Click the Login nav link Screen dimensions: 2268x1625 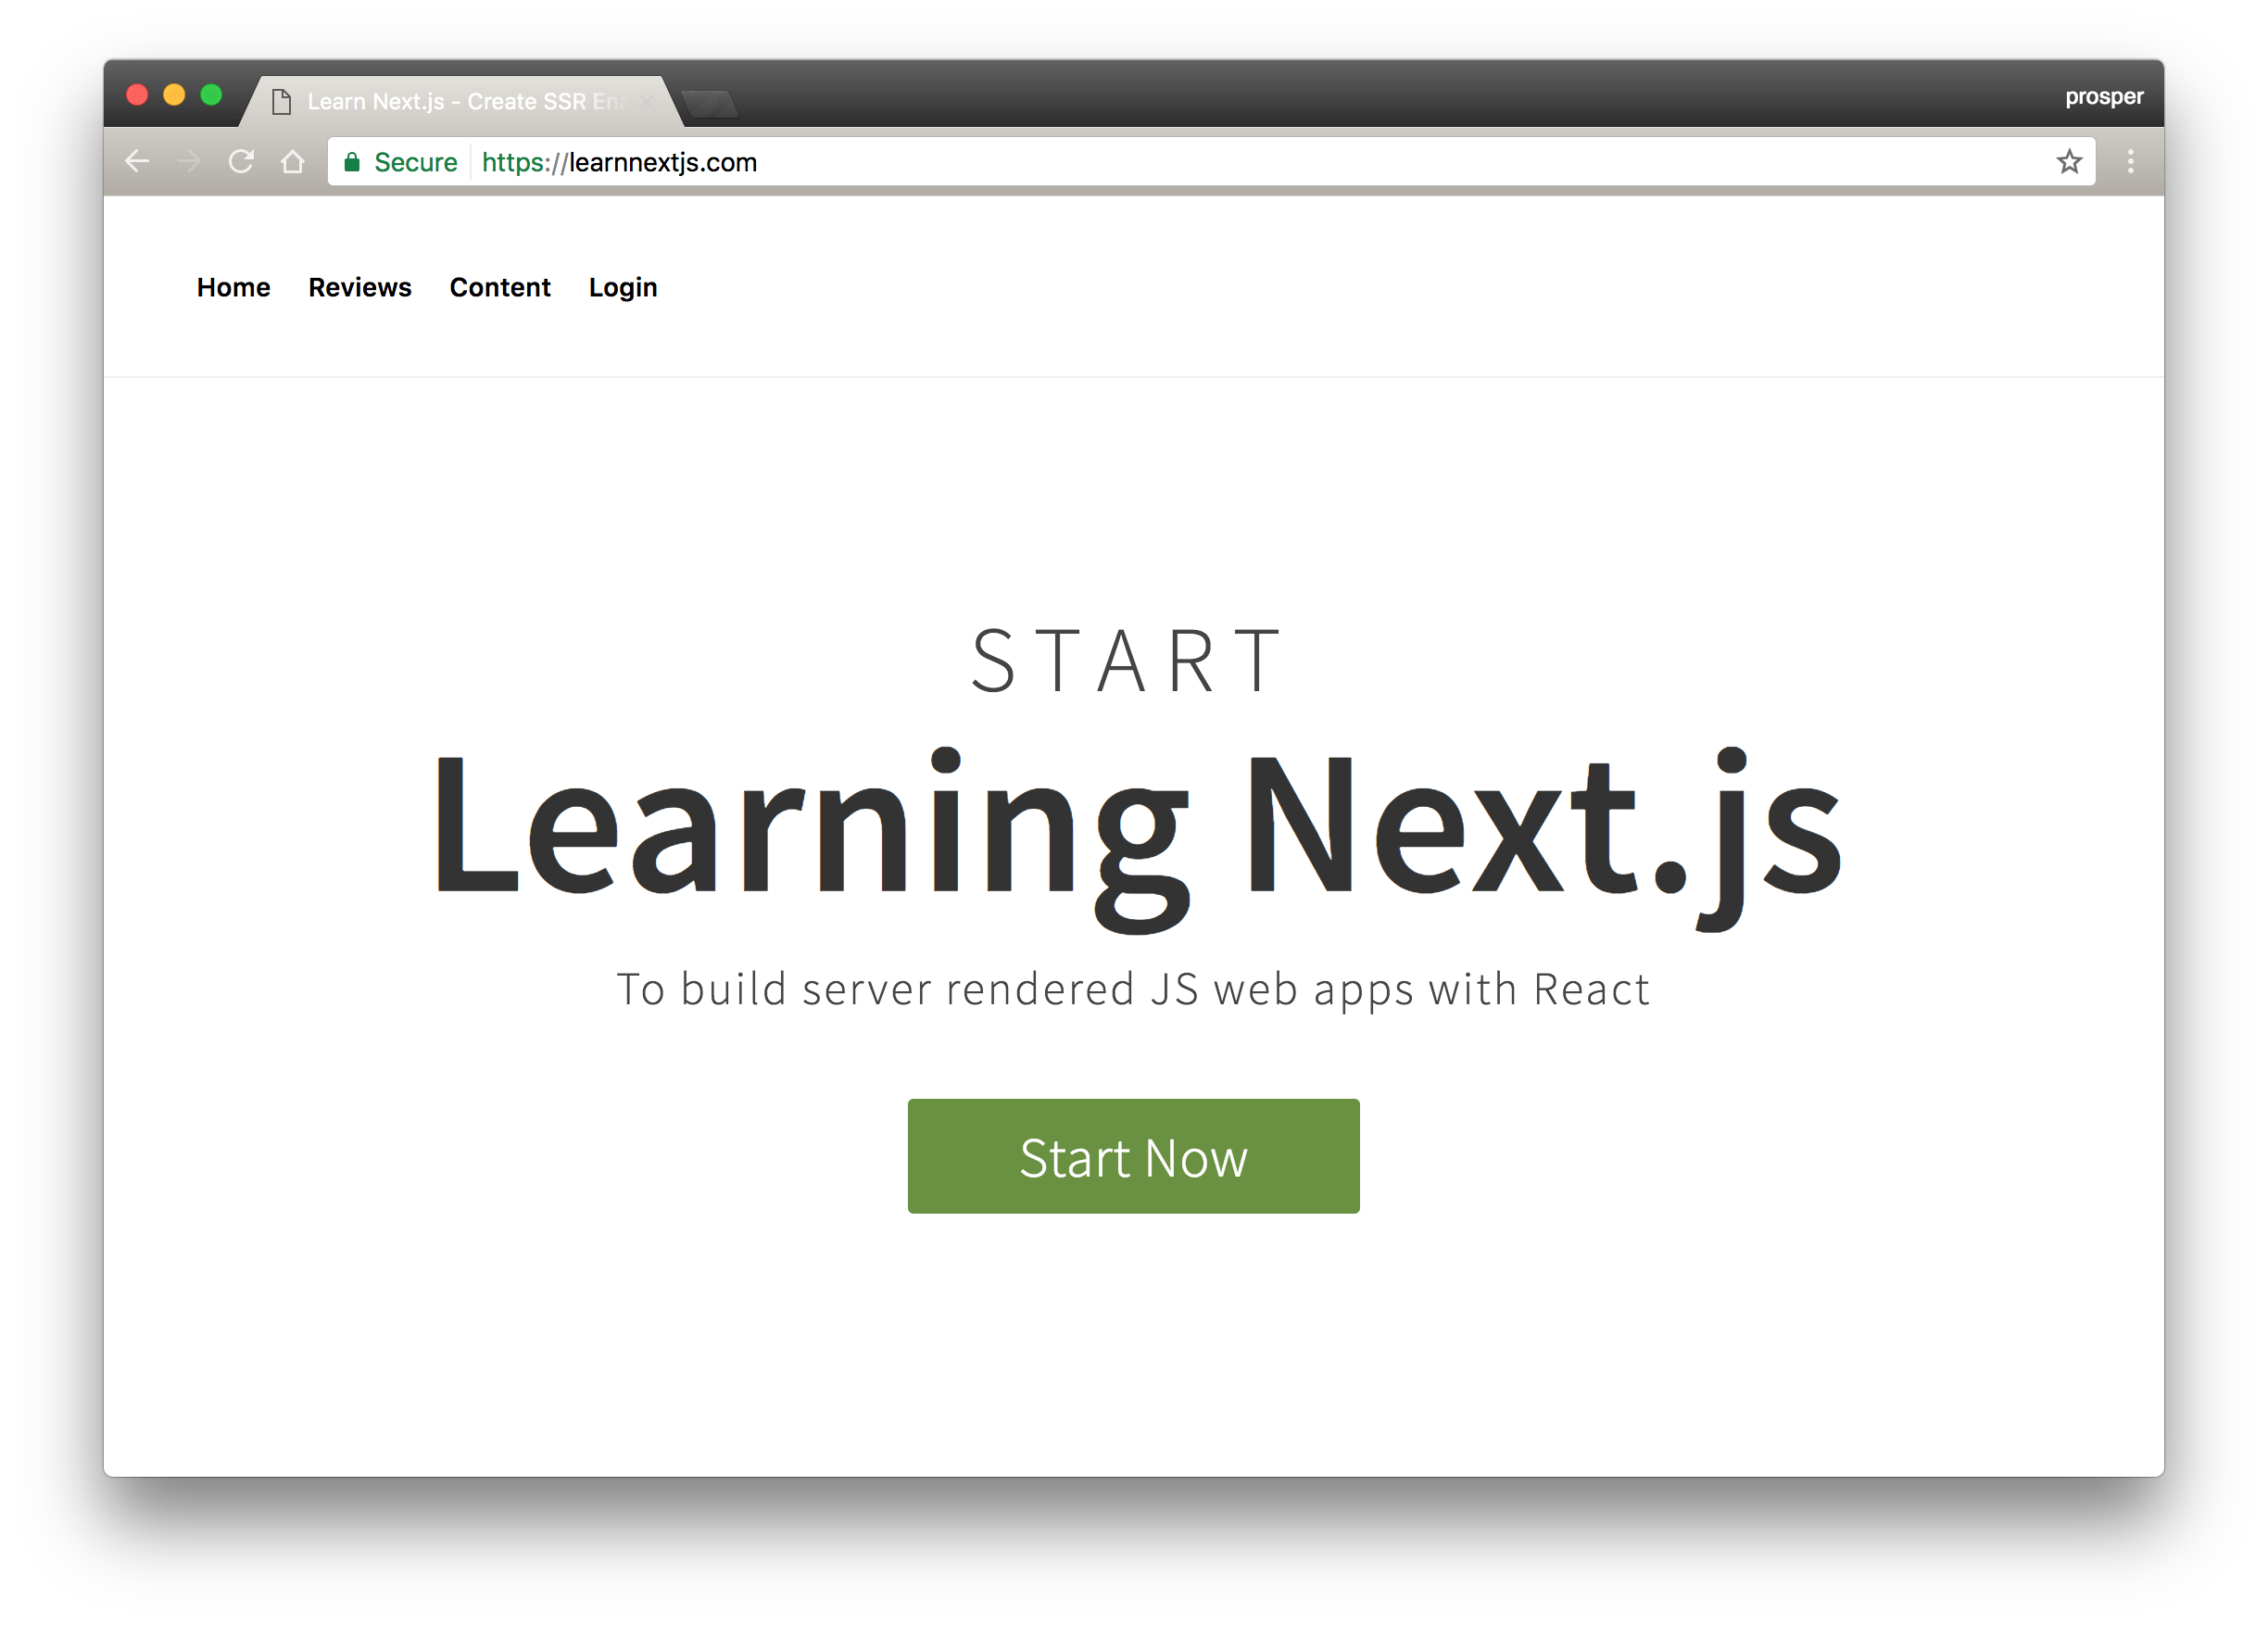click(x=622, y=287)
